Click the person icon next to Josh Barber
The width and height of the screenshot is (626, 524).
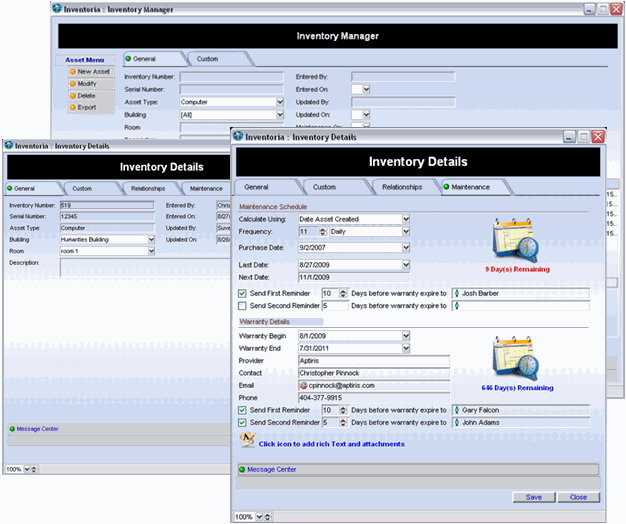tap(458, 293)
